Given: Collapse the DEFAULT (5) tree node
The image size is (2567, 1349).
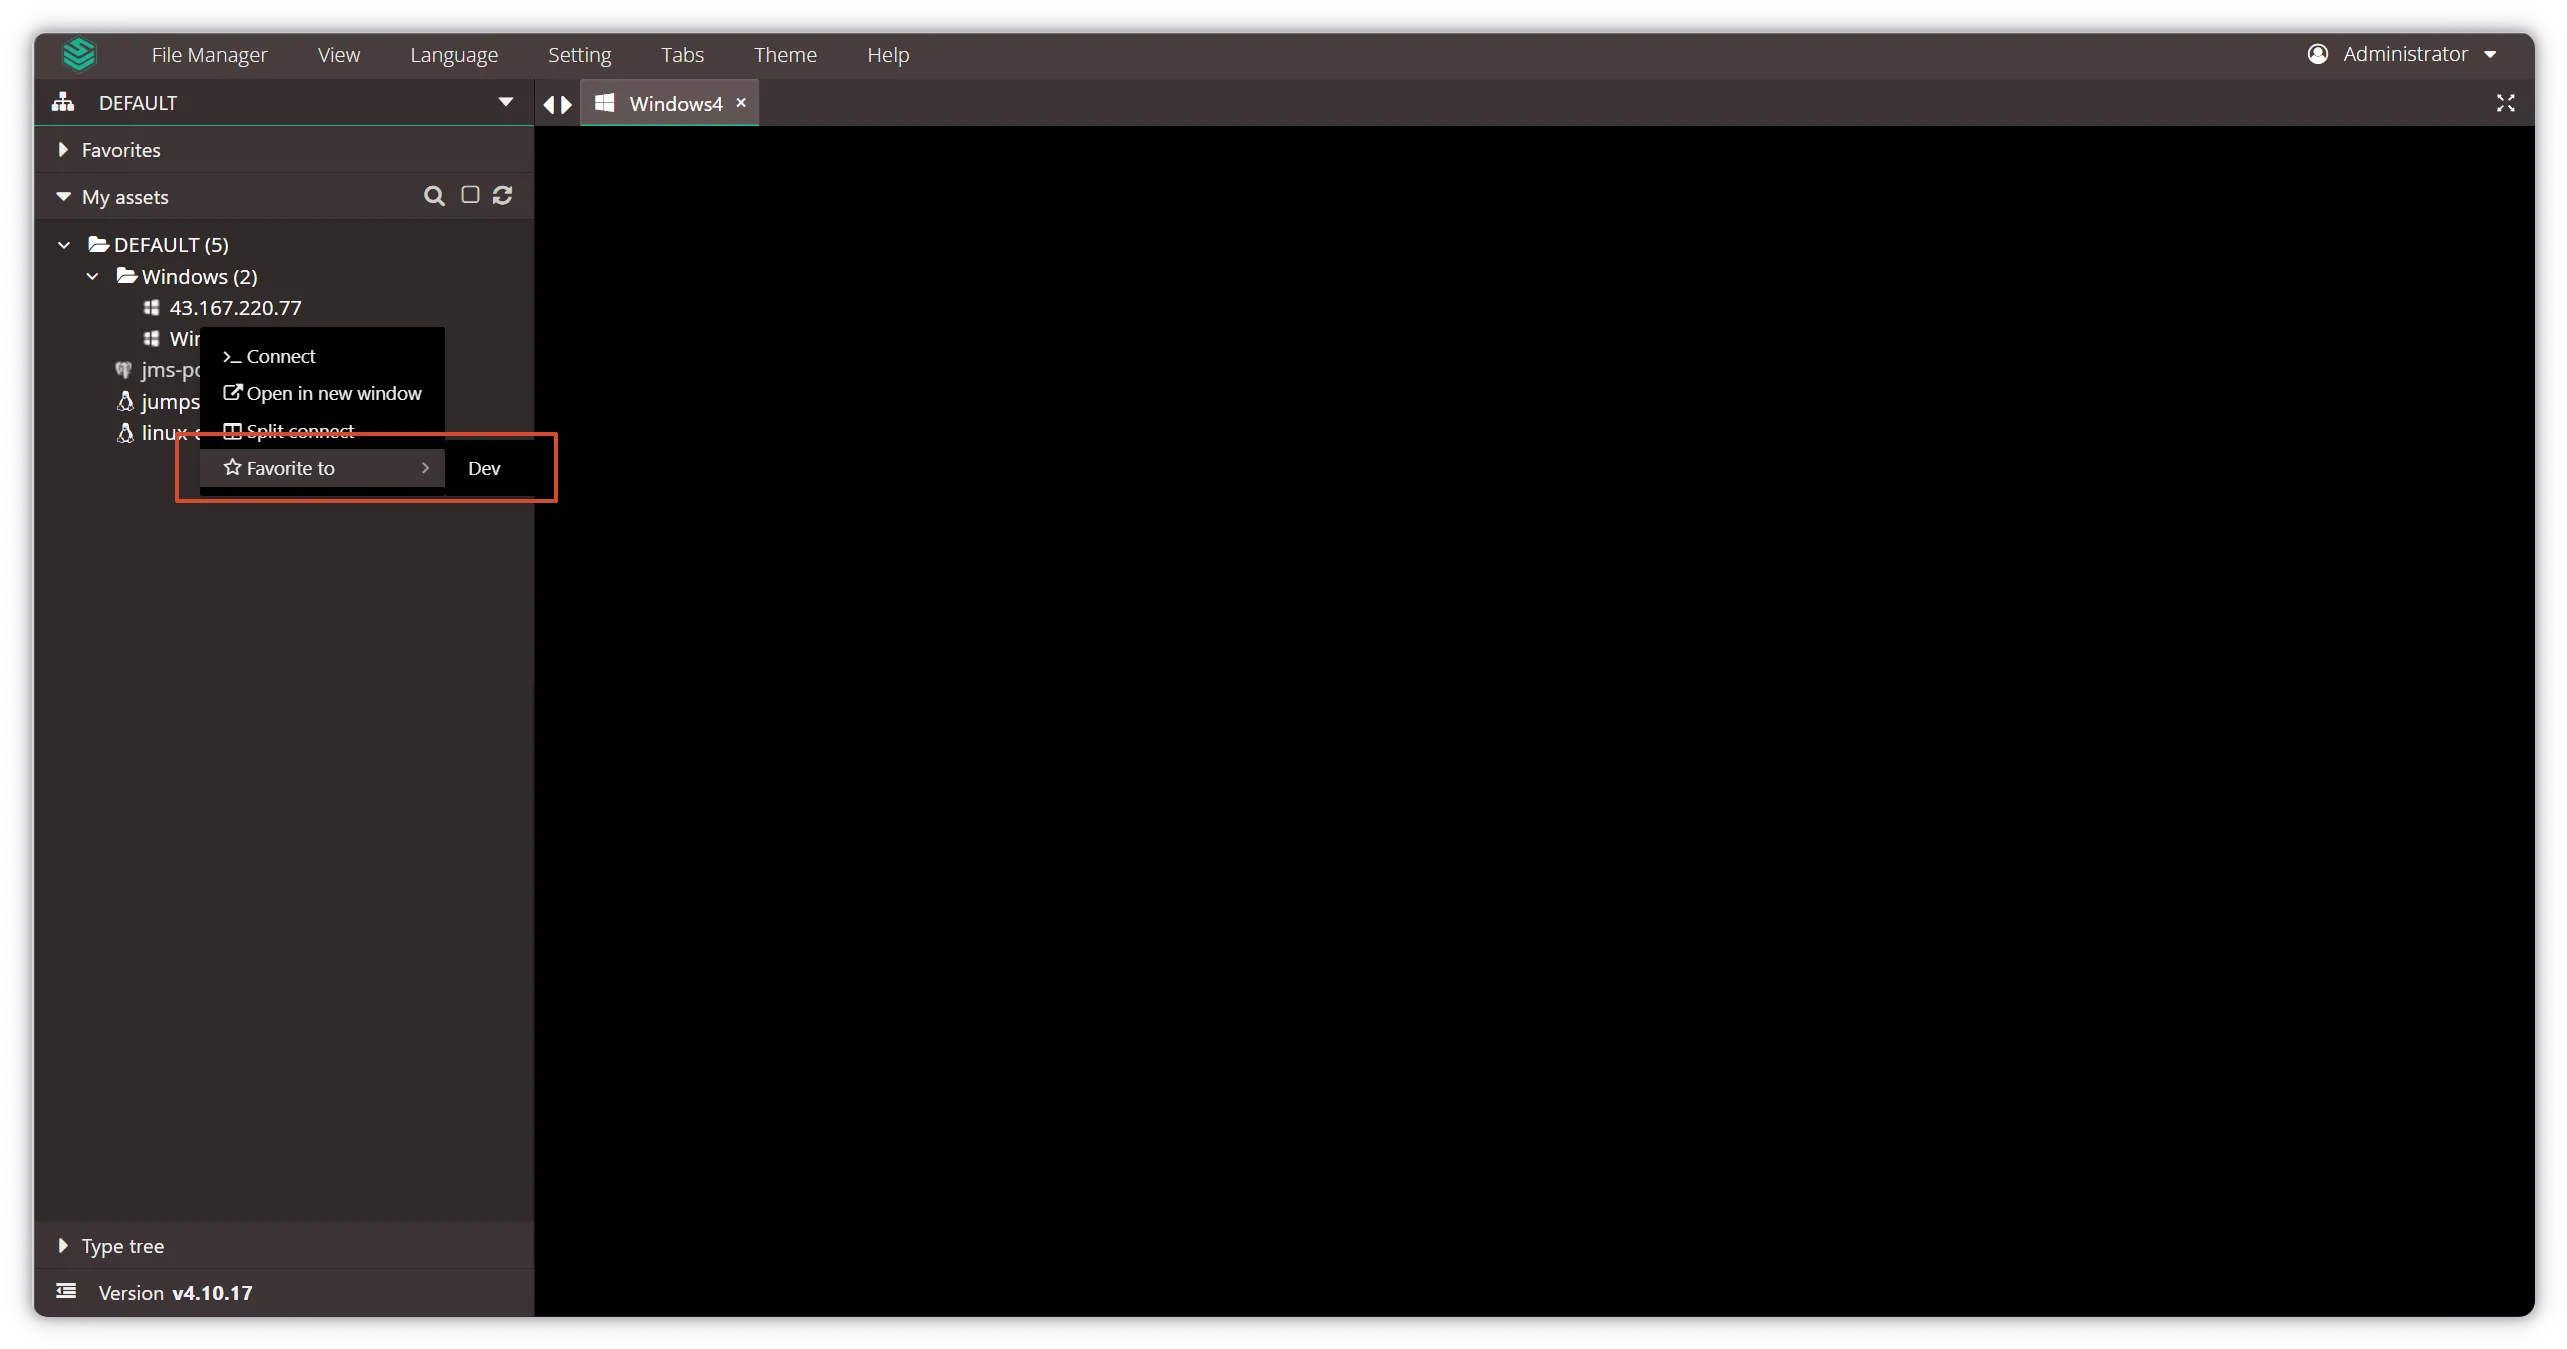Looking at the screenshot, I should pos(64,245).
